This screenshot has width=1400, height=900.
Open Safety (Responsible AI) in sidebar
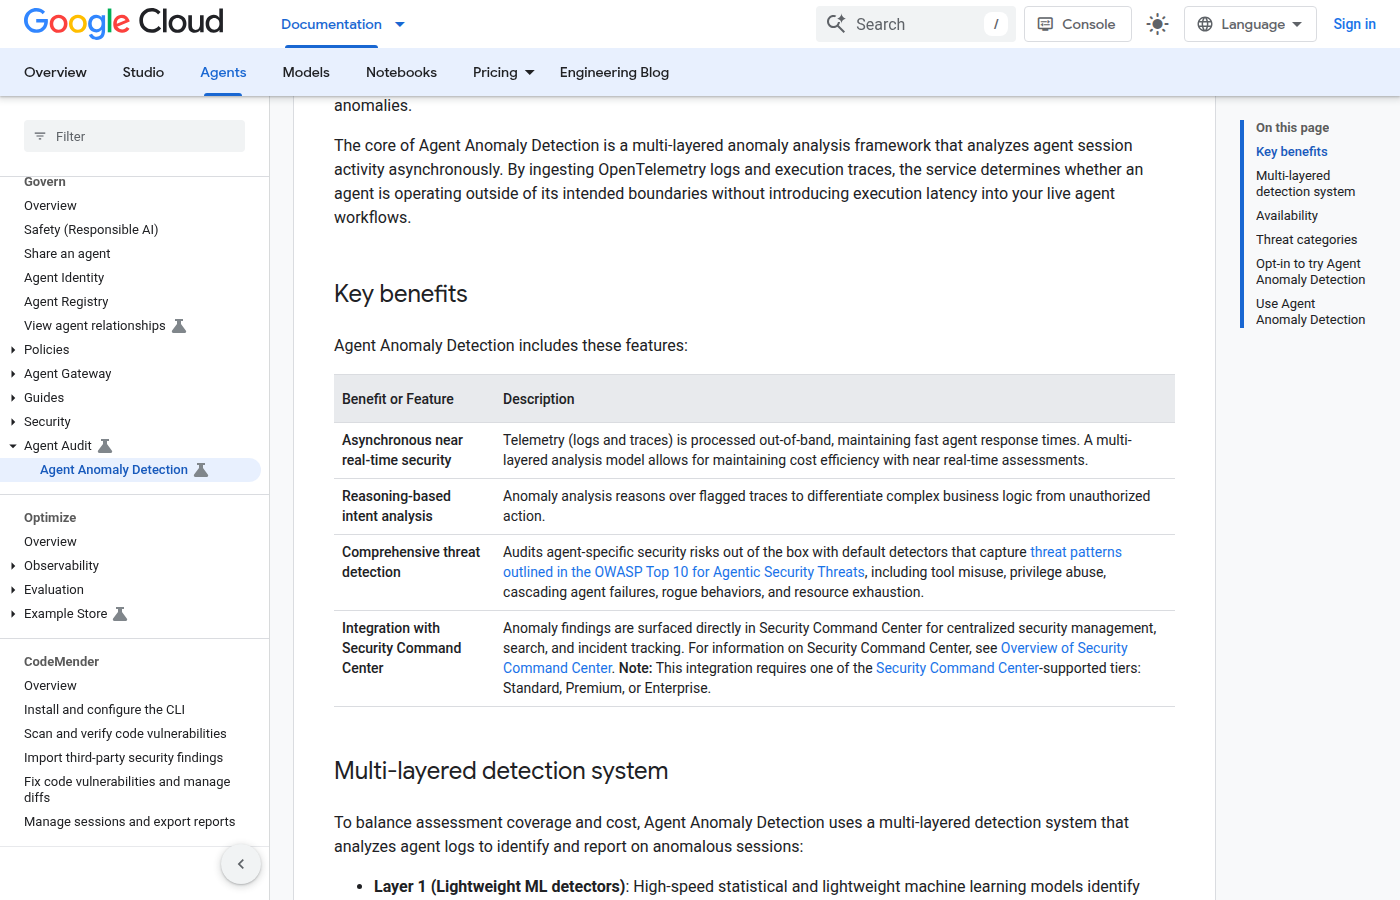click(x=91, y=230)
